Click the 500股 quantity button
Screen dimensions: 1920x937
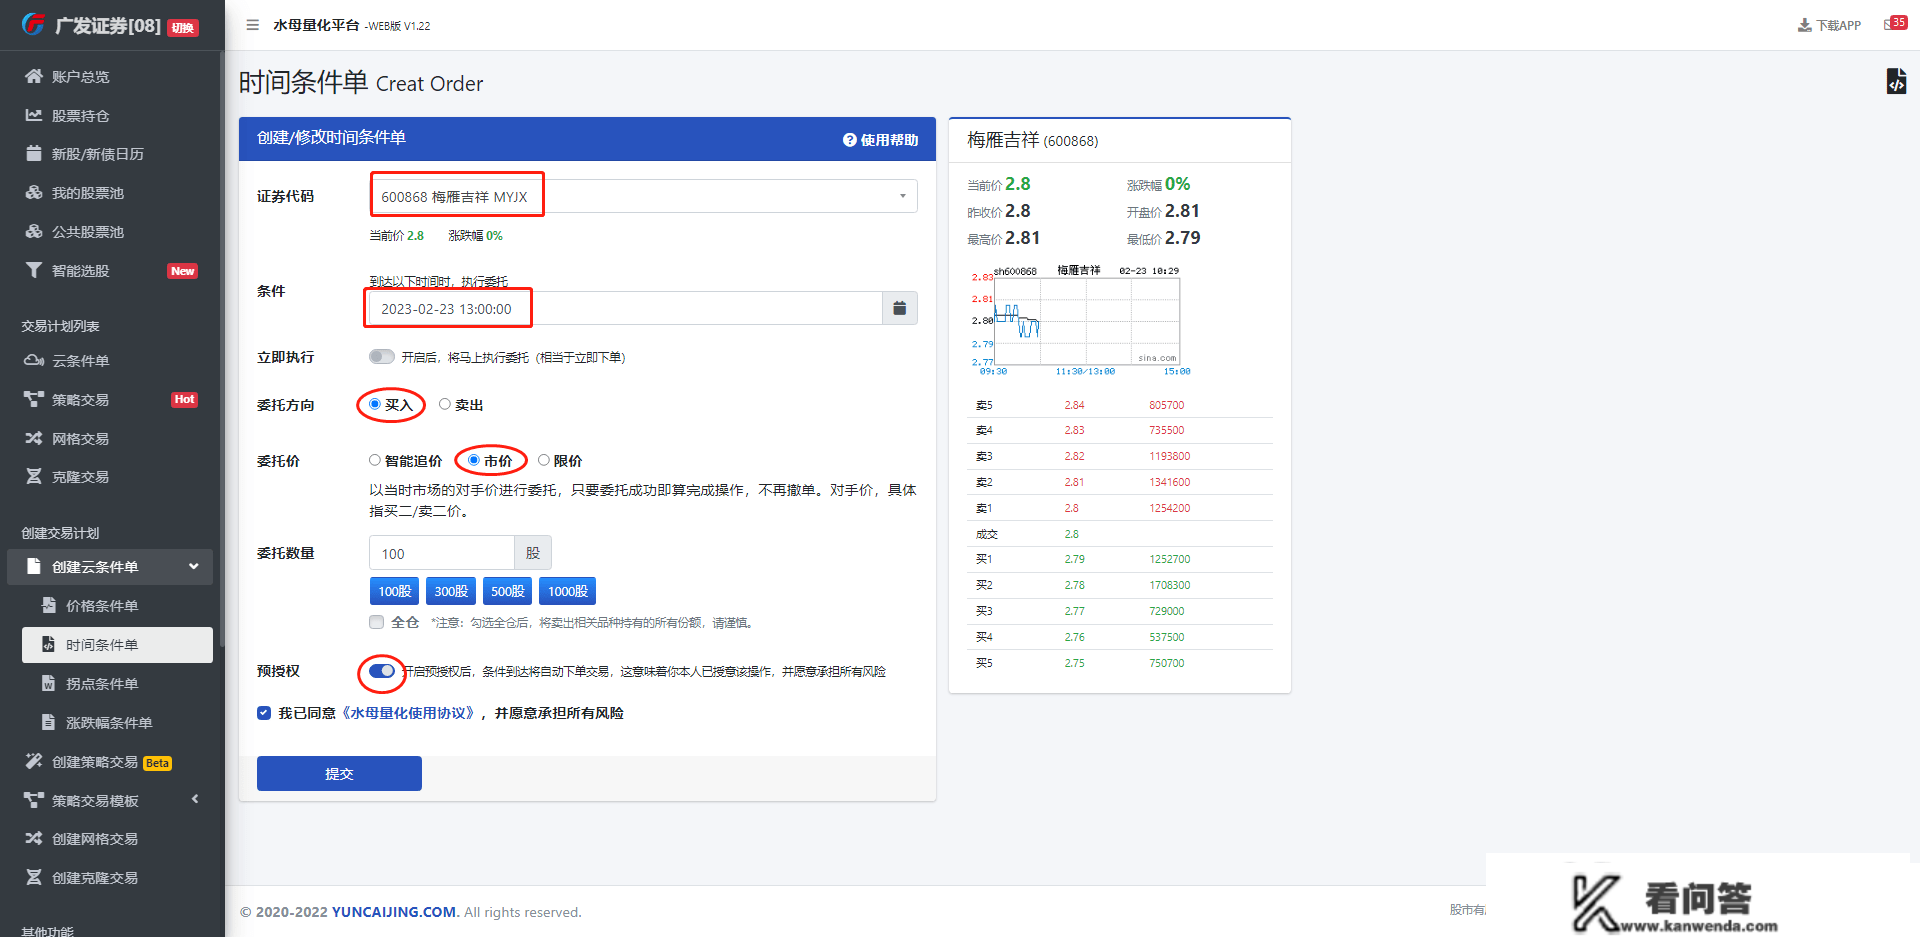pos(508,591)
